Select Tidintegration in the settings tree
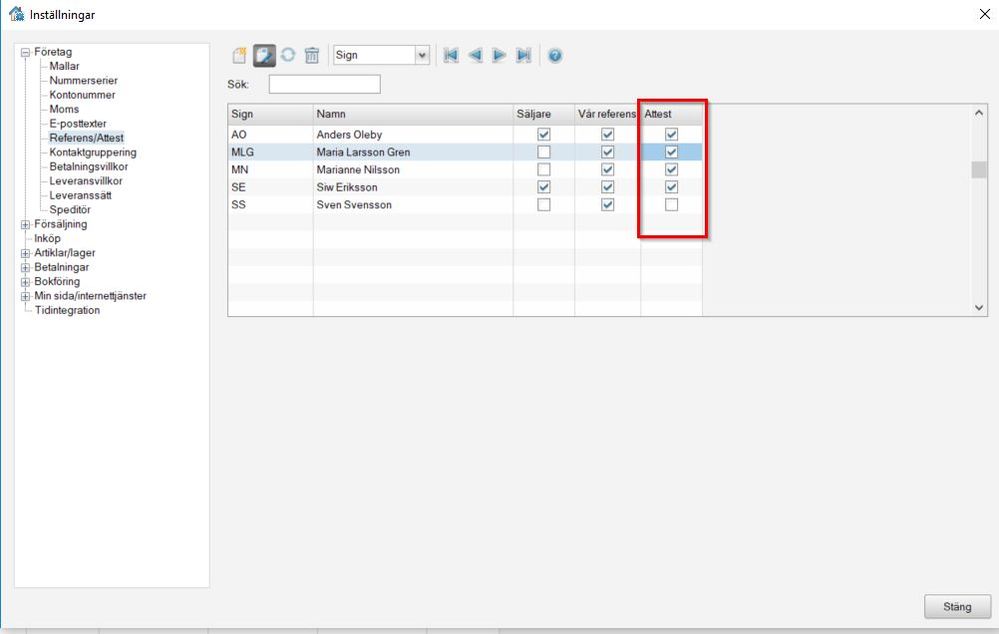The width and height of the screenshot is (999, 634). [x=67, y=310]
